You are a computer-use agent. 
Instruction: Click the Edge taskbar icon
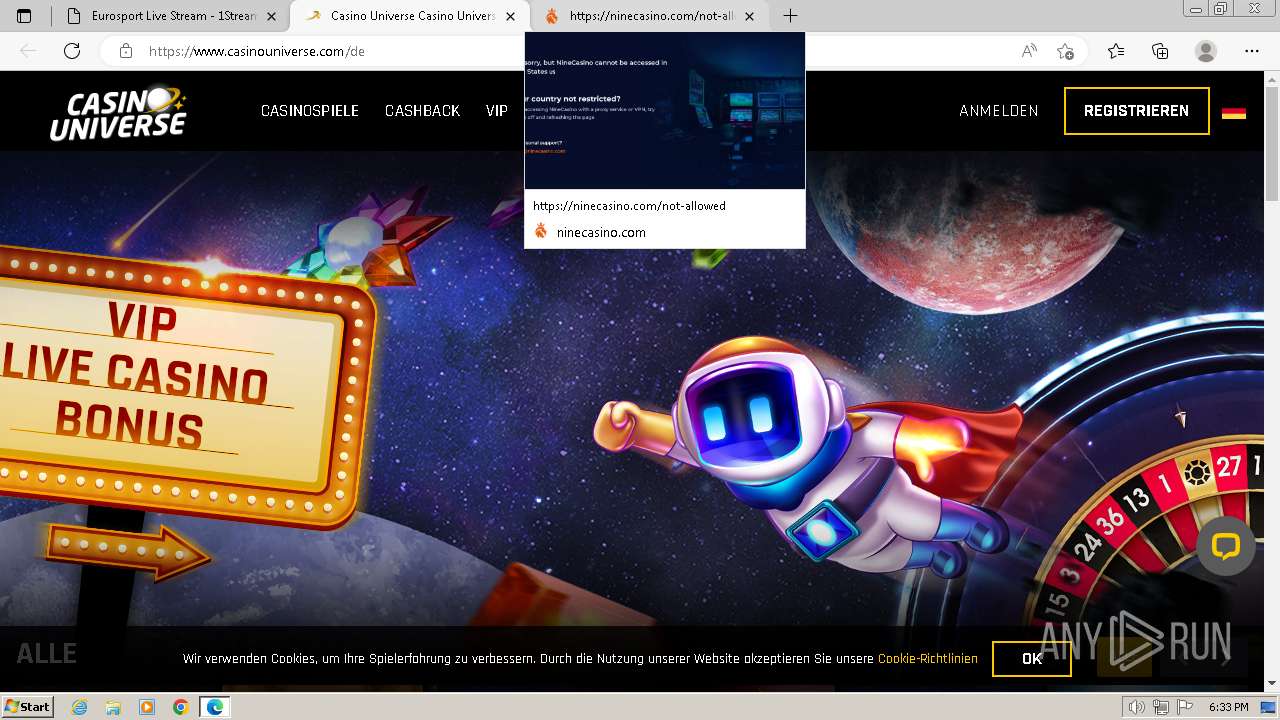pos(215,707)
